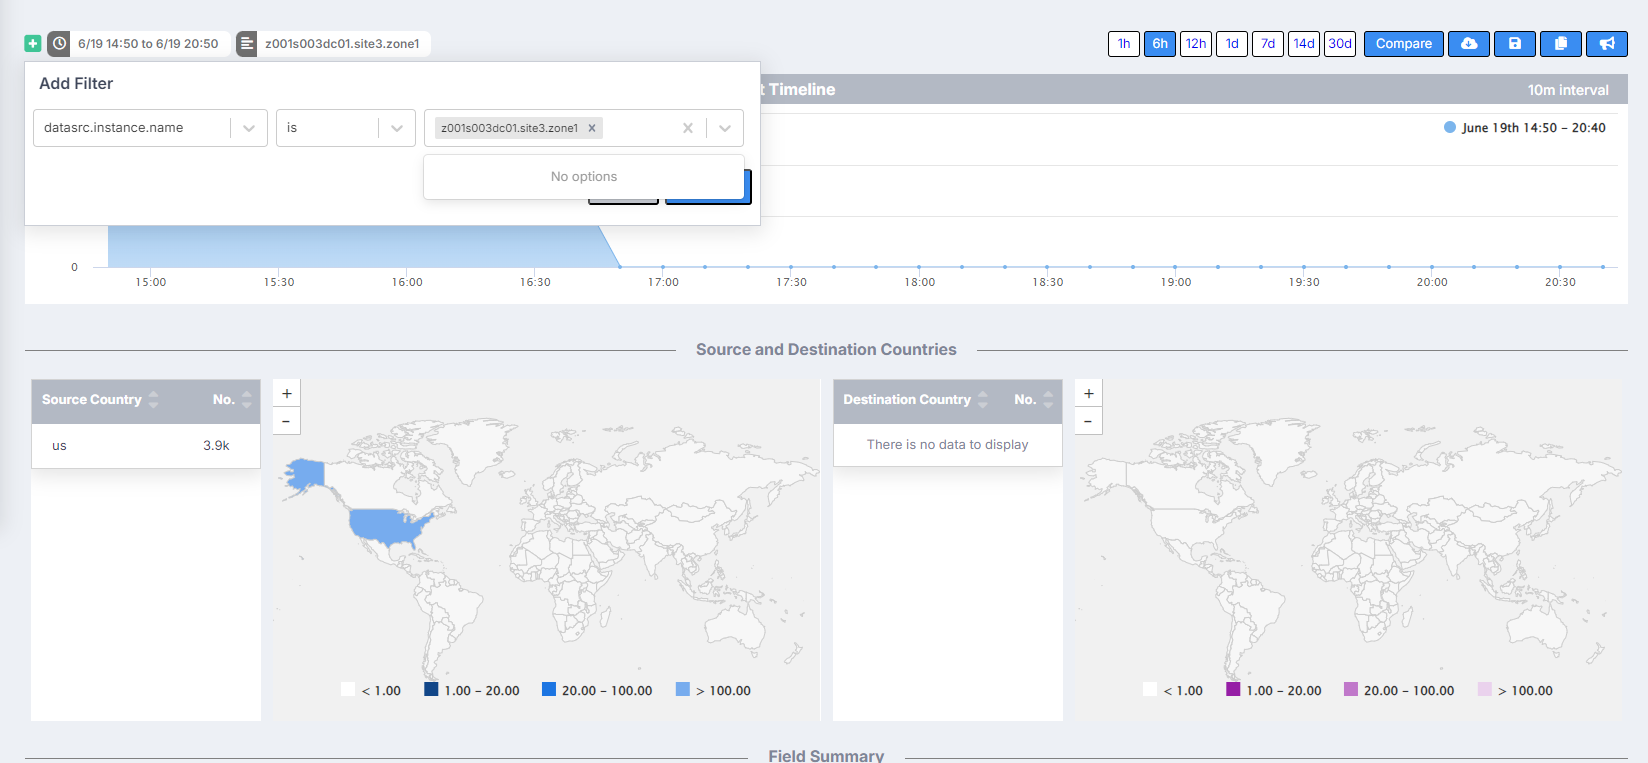The image size is (1648, 763).
Task: Toggle the June 19th series legend
Action: (1525, 128)
